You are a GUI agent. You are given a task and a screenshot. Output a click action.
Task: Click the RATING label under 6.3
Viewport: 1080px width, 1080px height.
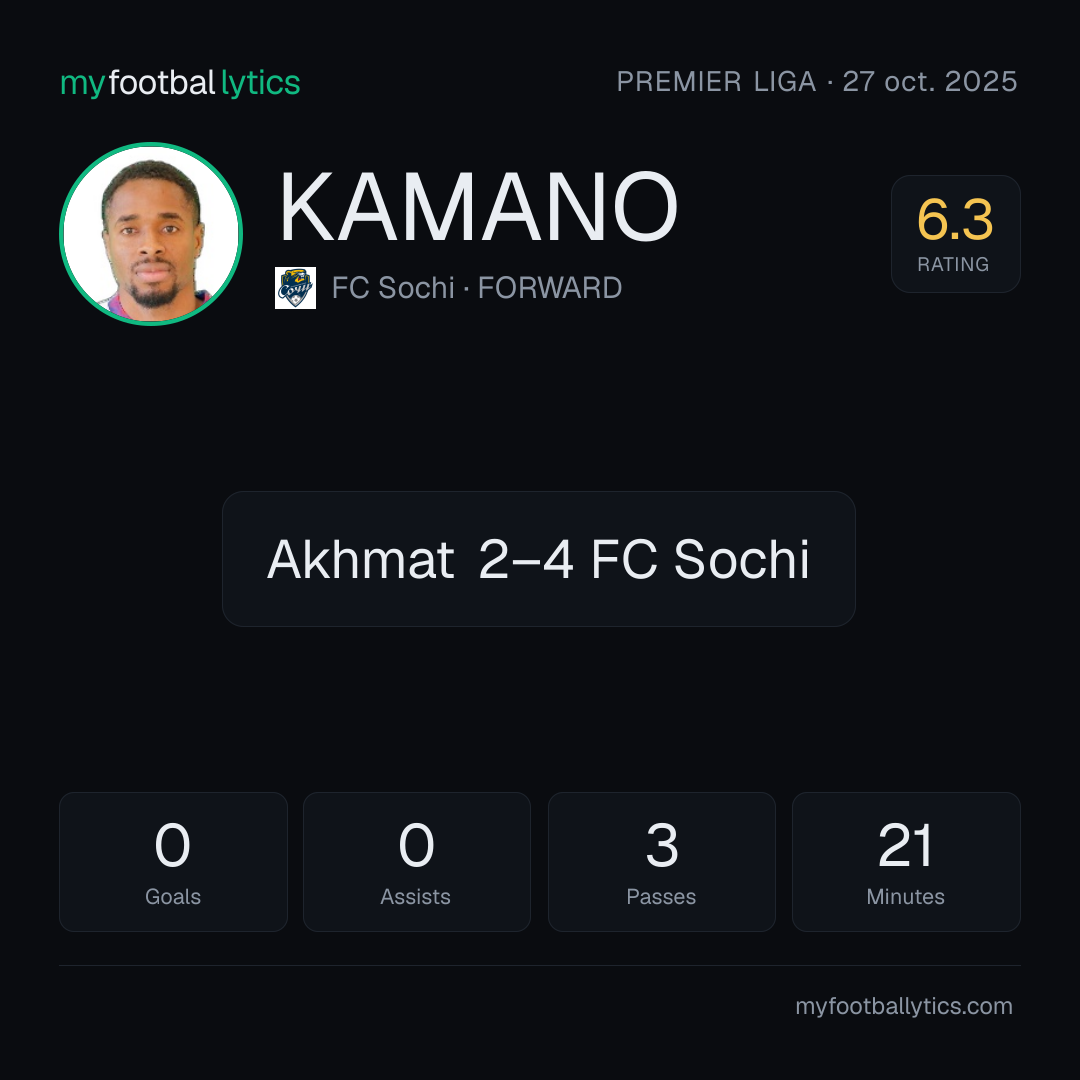tap(953, 264)
